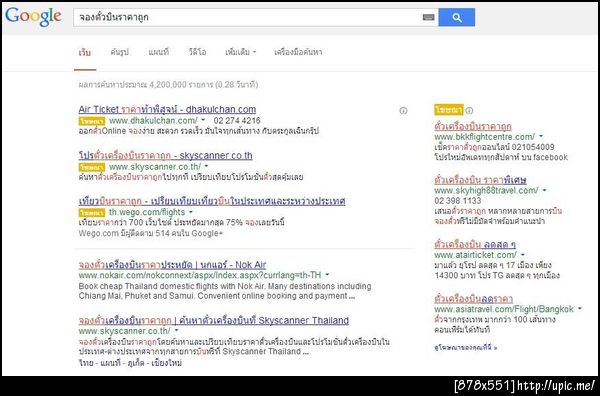Image resolution: width=600 pixels, height=396 pixels.
Task: Expand arrow next to www.atairticket.com/
Action: coord(523,254)
